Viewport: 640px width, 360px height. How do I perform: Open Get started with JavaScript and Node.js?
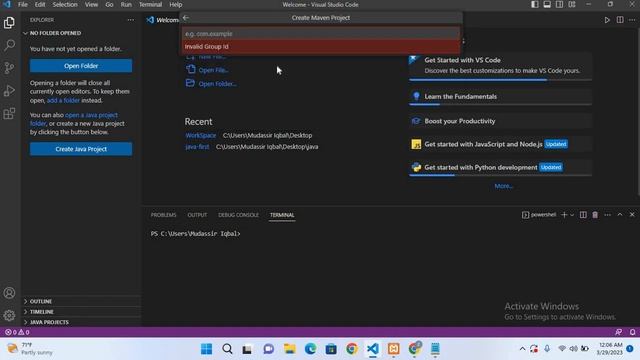[x=500, y=144]
